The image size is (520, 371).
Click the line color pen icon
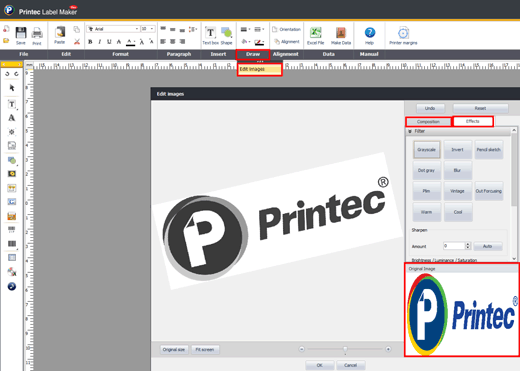[259, 42]
